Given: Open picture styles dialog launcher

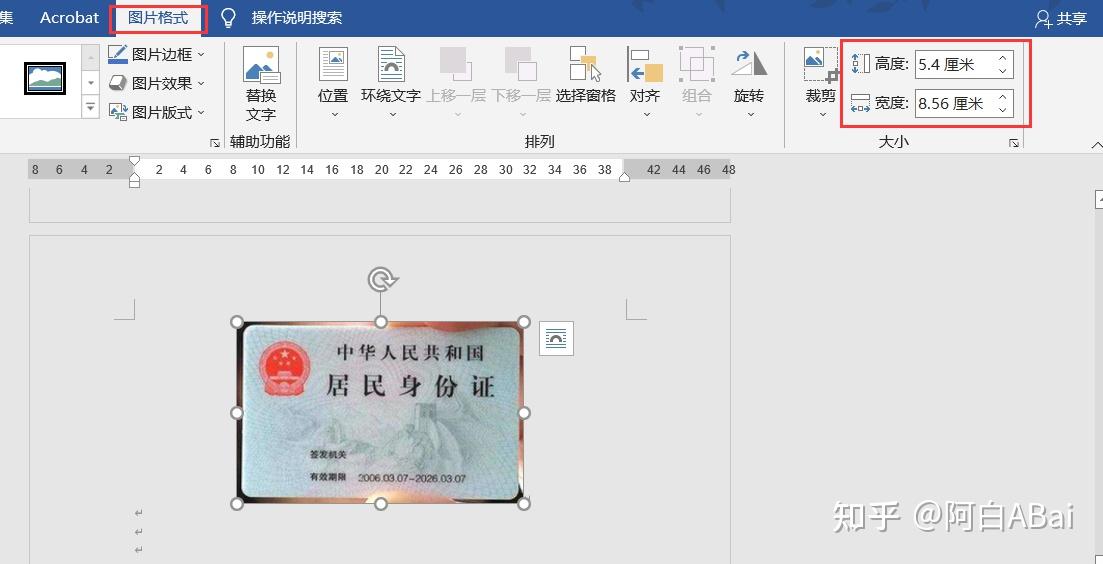Looking at the screenshot, I should (x=215, y=143).
